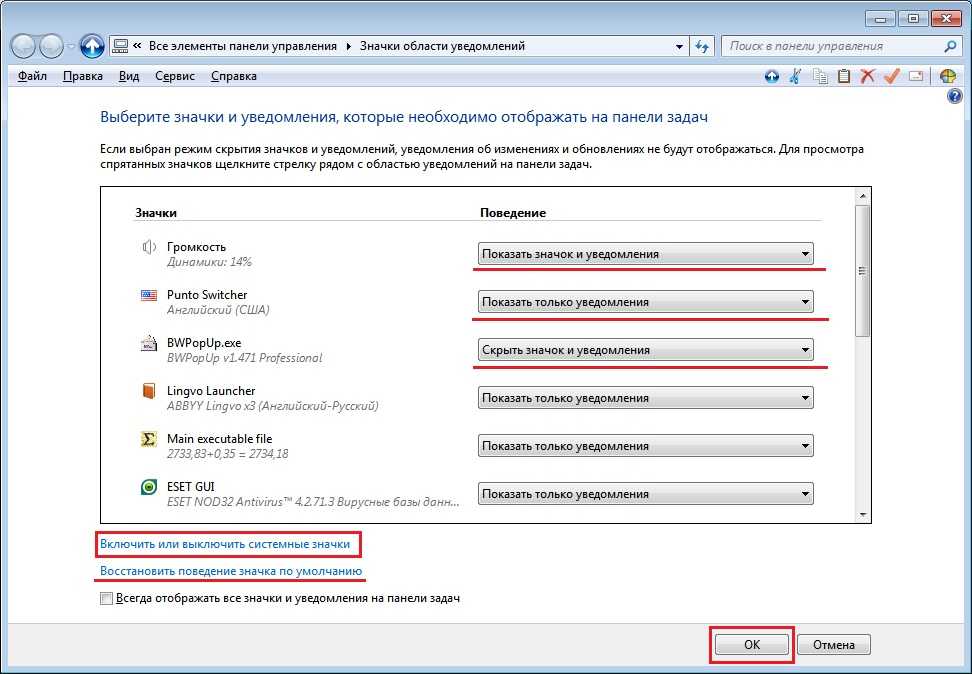This screenshot has height=674, width=972.
Task: Open behavior dropdown for Громкость
Action: click(645, 254)
